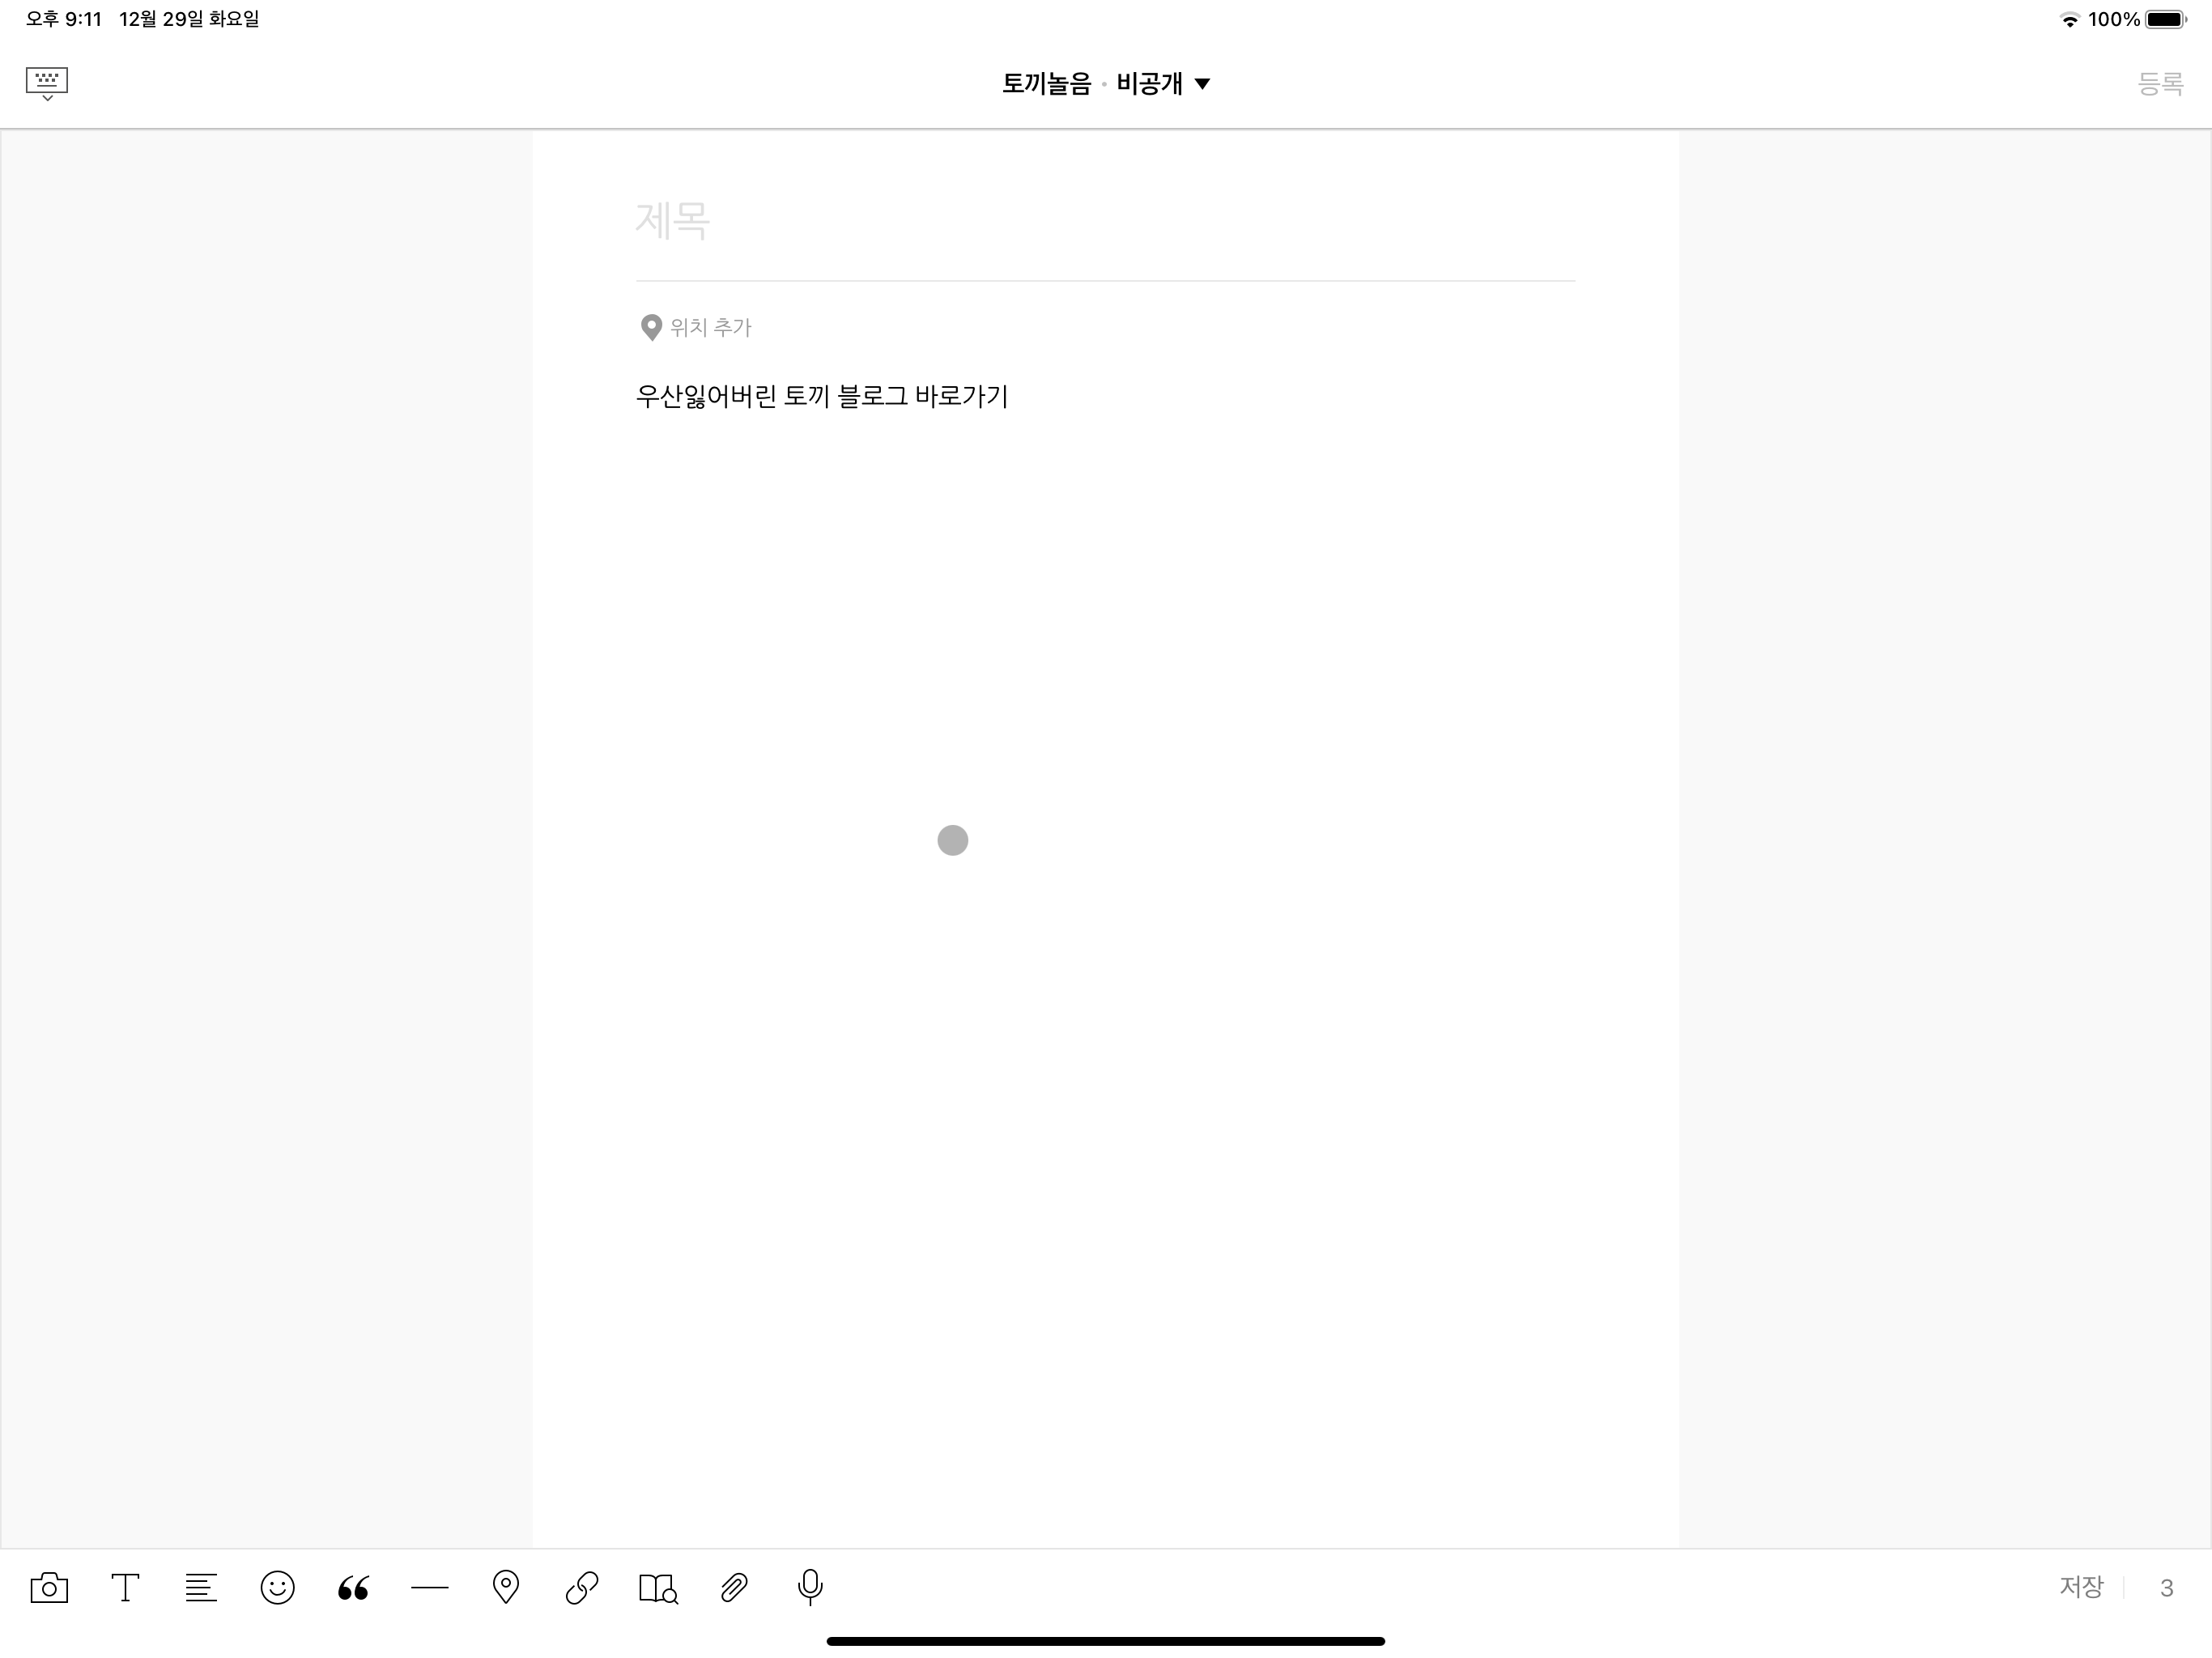Viewport: 2212px width, 1658px height.
Task: Open the text formatting tool
Action: point(125,1587)
